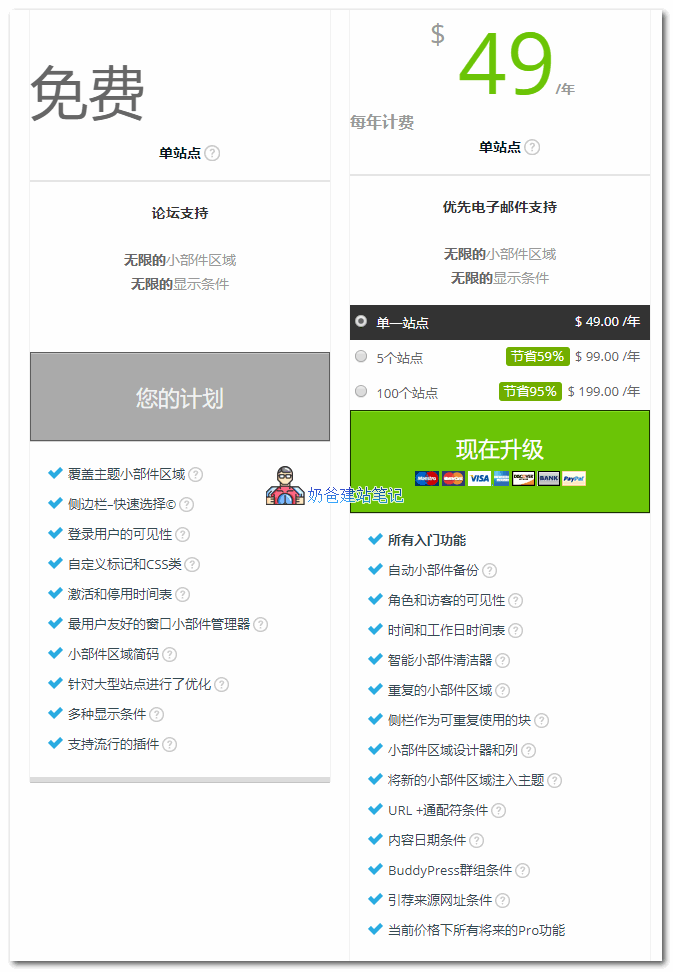
Task: Click the green 现在升级 upgrade button
Action: tap(499, 462)
